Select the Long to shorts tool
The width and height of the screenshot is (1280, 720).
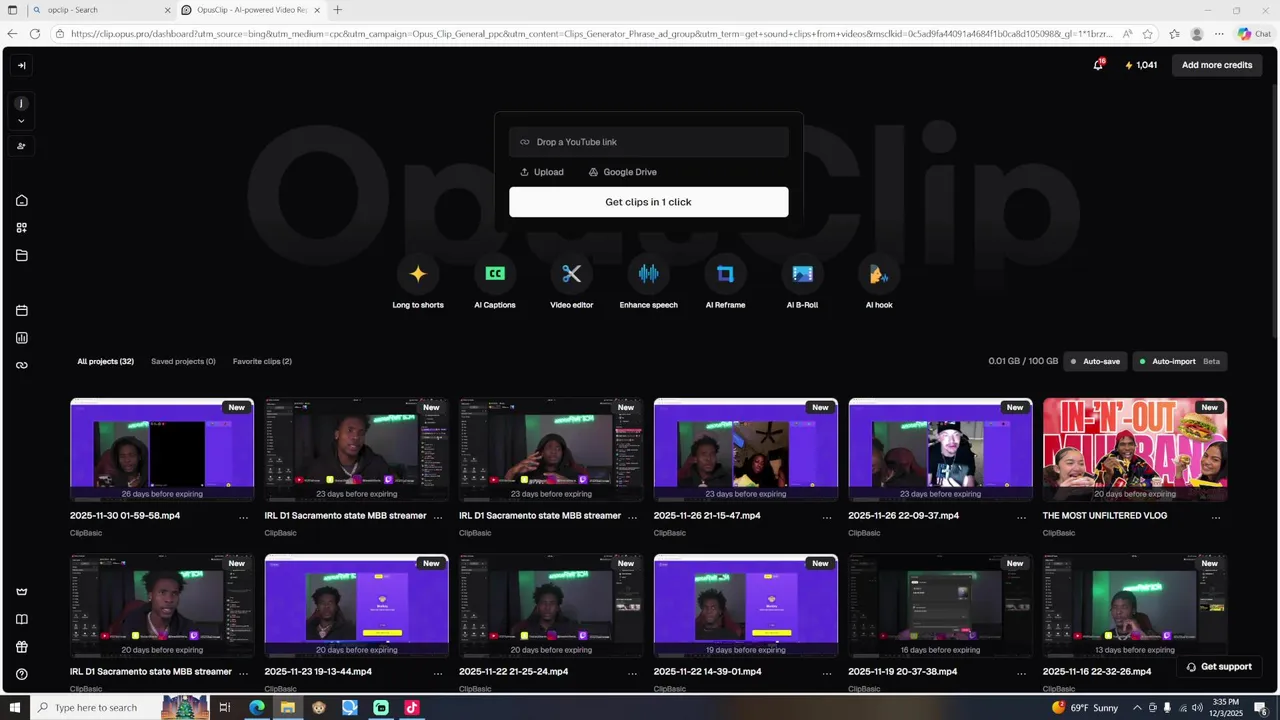pos(418,284)
